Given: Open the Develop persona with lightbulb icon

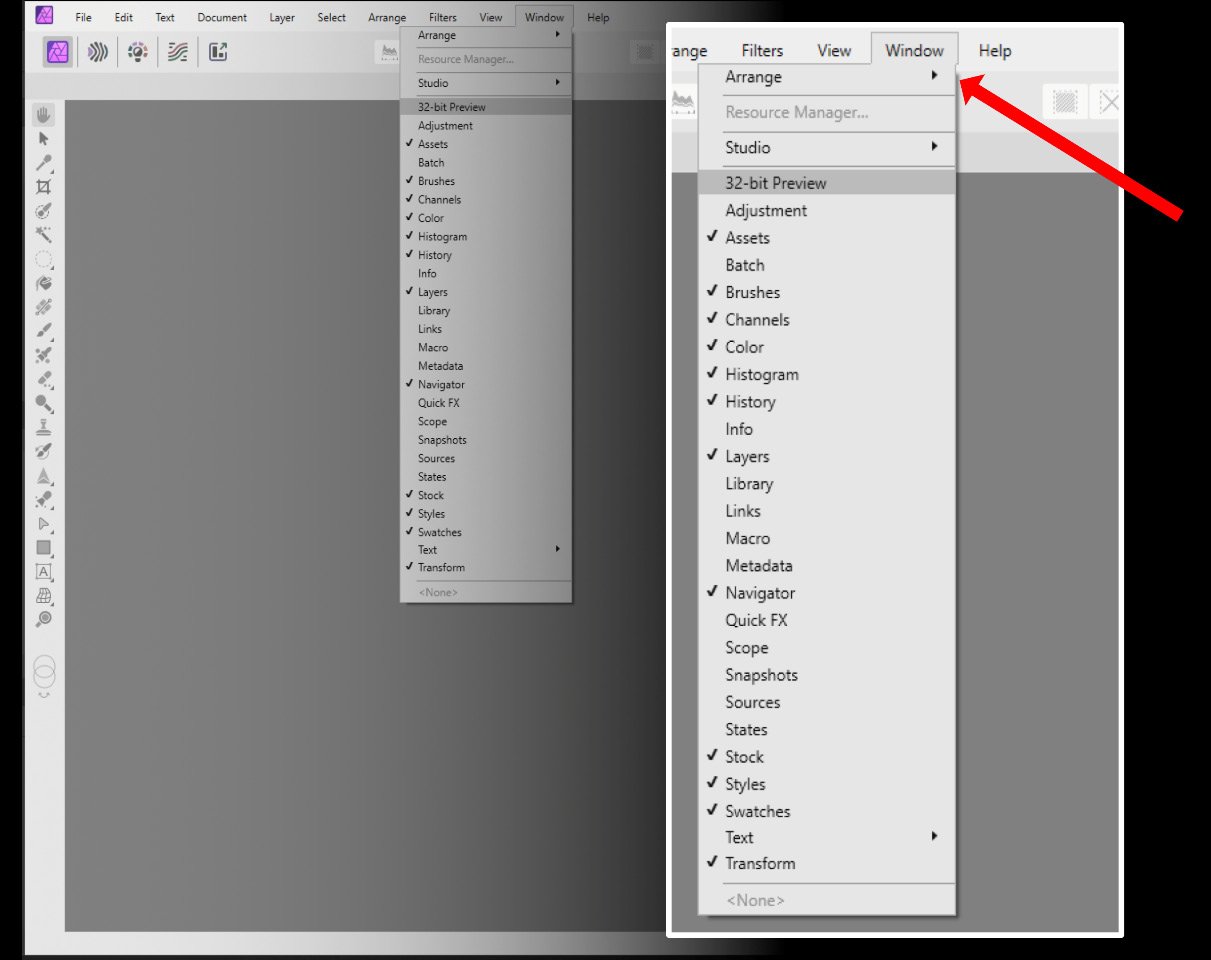Looking at the screenshot, I should click(x=138, y=52).
